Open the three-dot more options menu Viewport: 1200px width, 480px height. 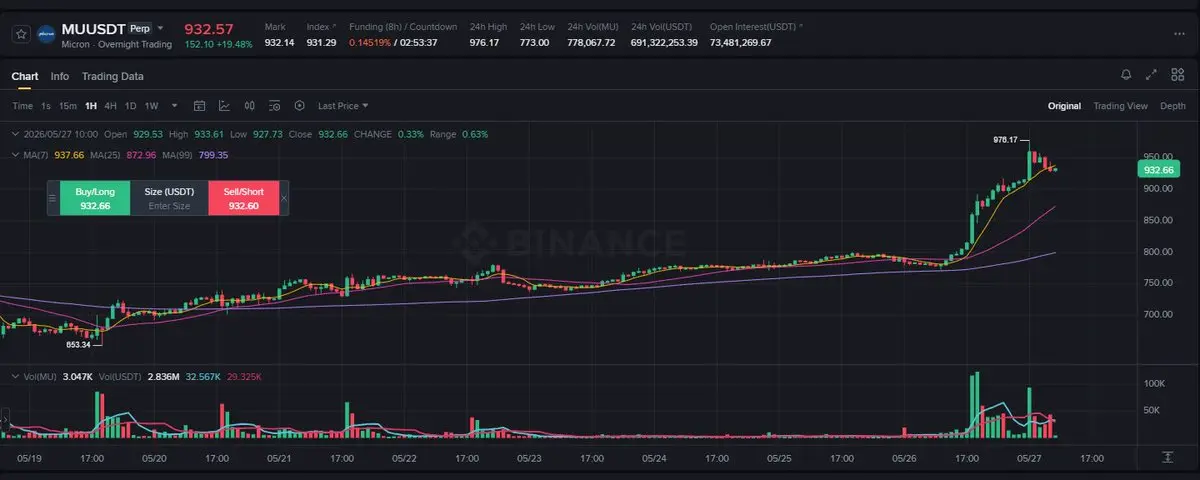click(1179, 33)
